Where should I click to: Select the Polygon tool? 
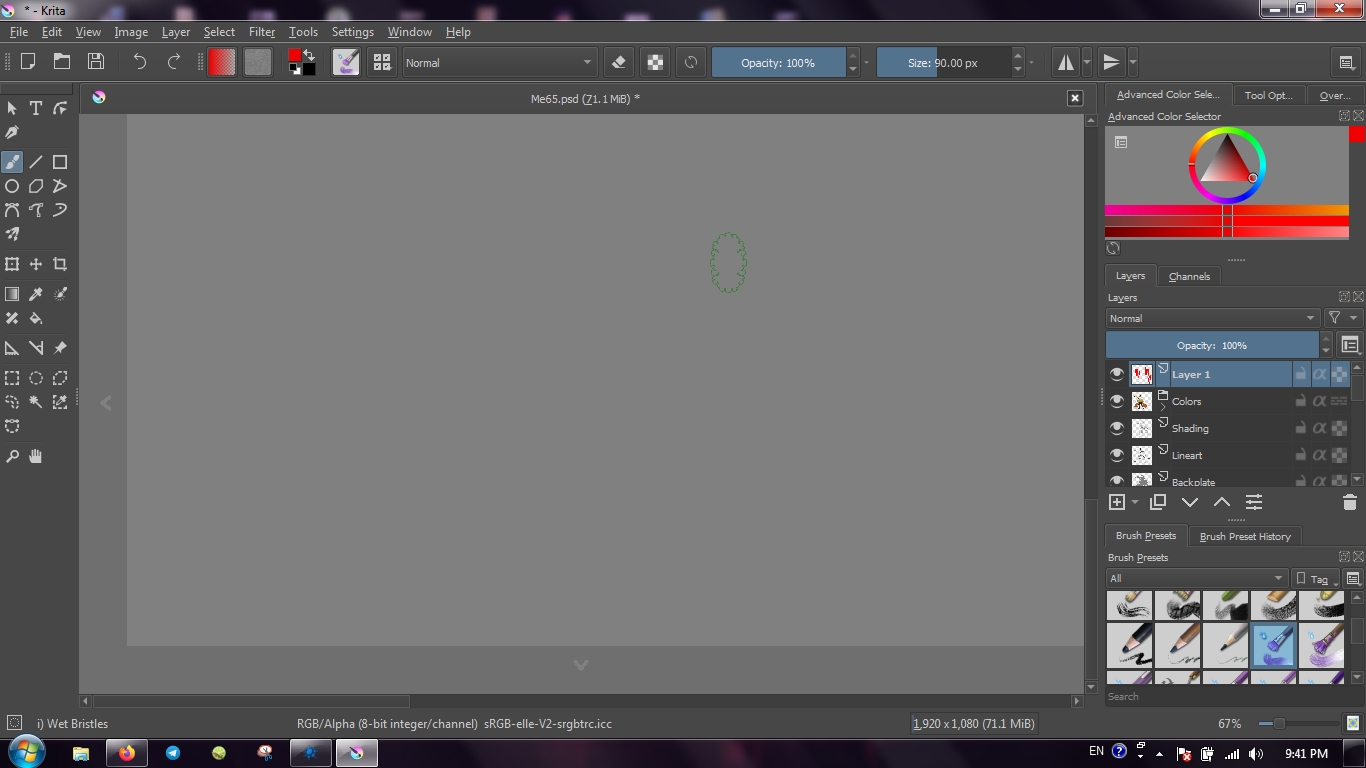36,186
